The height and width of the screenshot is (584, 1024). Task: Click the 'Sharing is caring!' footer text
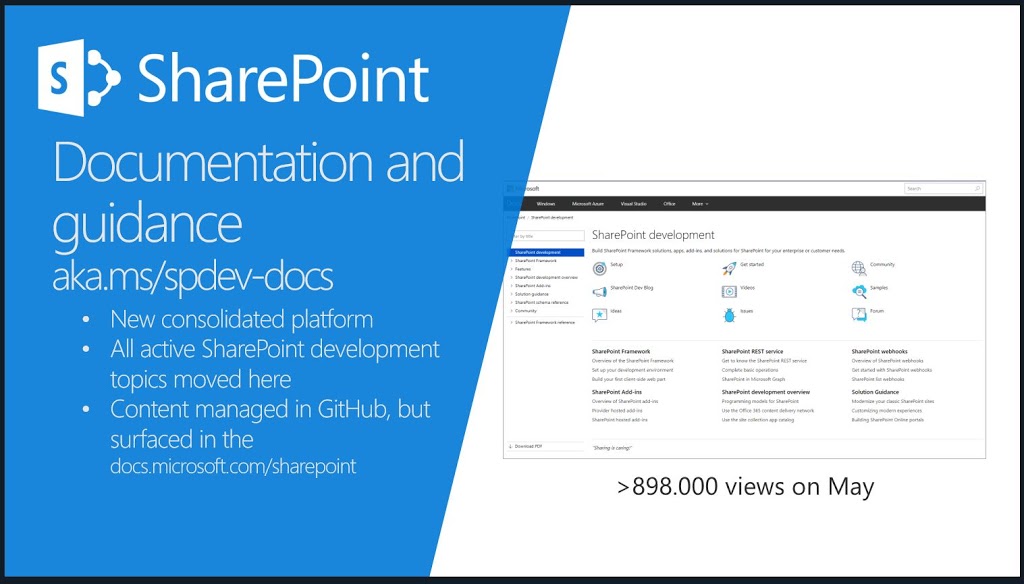pos(612,448)
